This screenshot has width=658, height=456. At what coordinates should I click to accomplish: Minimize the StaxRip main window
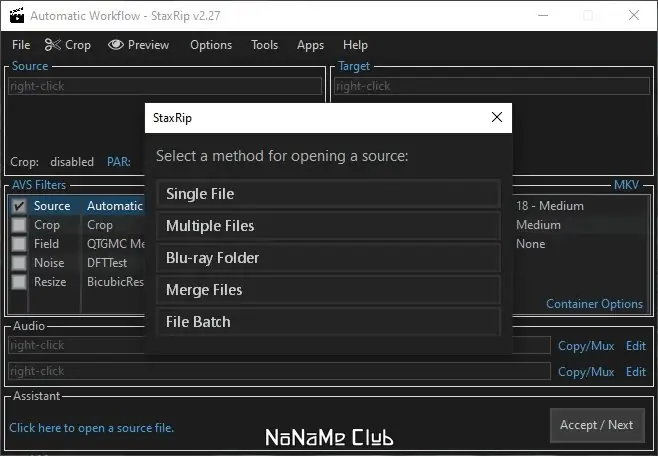[x=543, y=16]
